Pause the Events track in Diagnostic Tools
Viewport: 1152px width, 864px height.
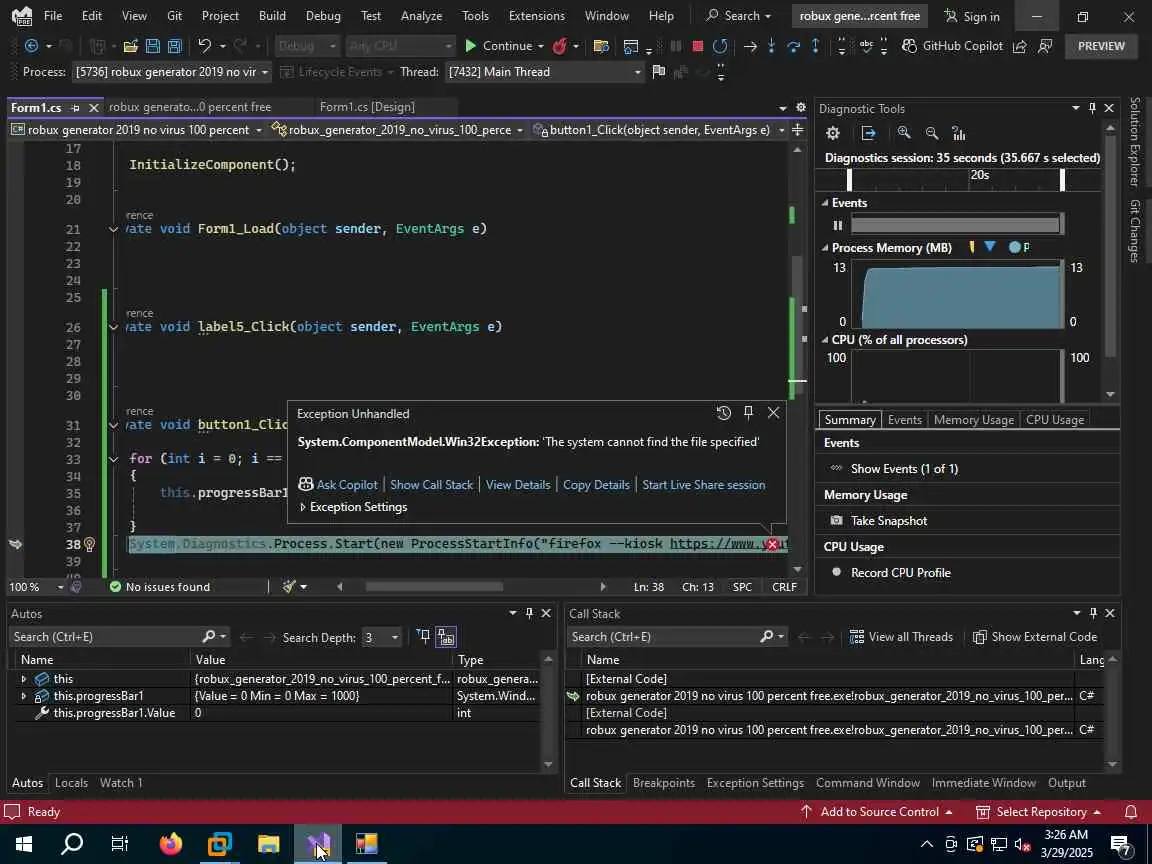[838, 225]
